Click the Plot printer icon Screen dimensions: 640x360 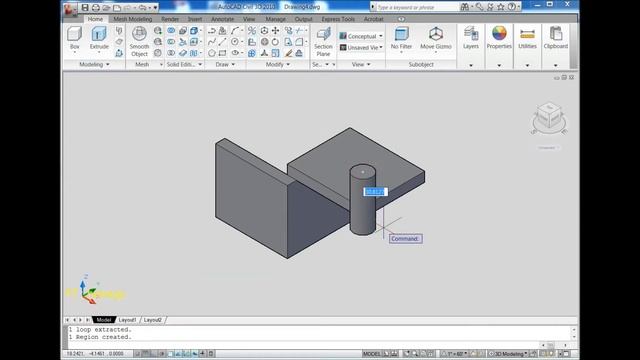[x=96, y=7]
